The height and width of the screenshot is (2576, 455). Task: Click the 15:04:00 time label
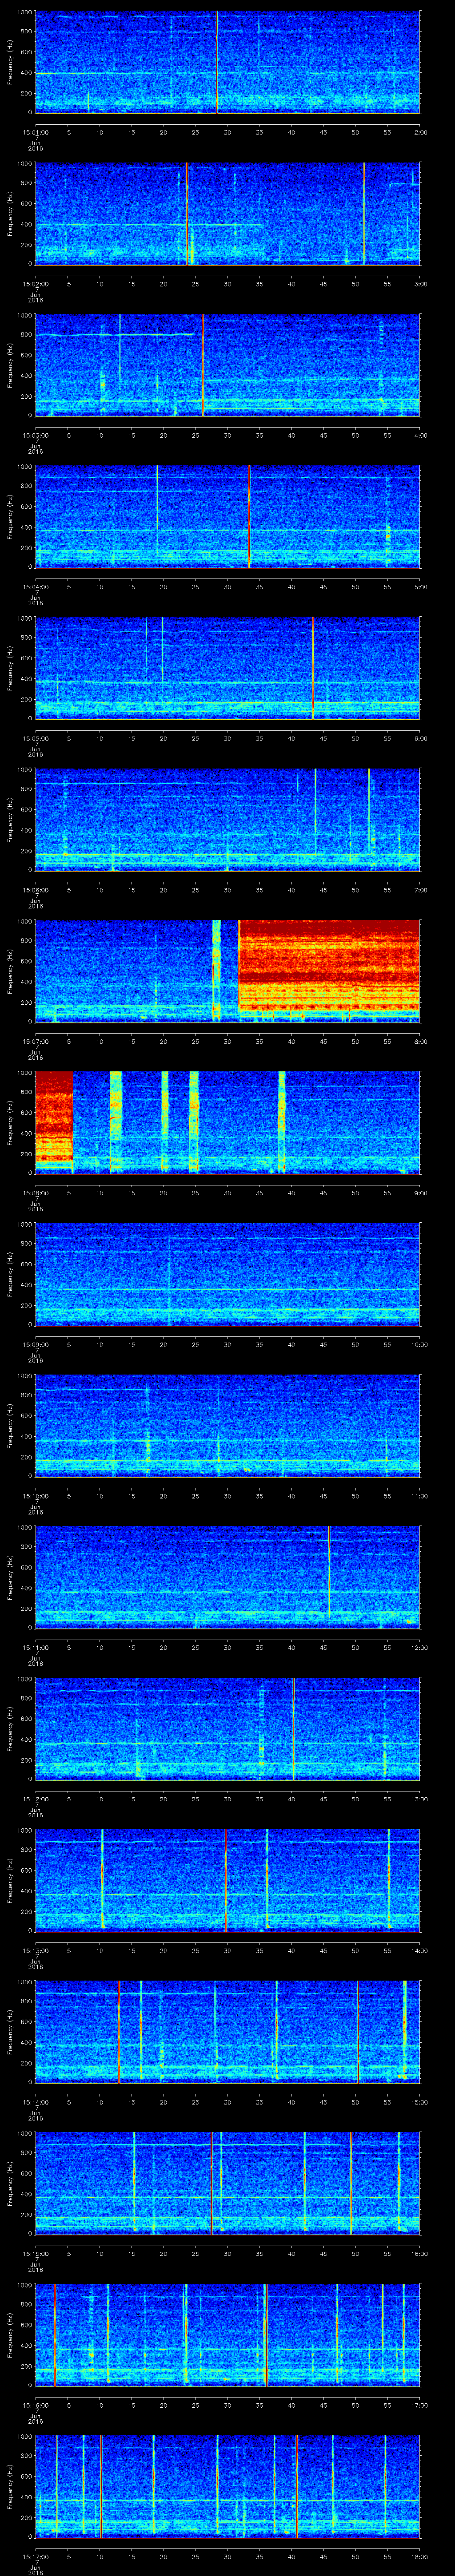[35, 586]
